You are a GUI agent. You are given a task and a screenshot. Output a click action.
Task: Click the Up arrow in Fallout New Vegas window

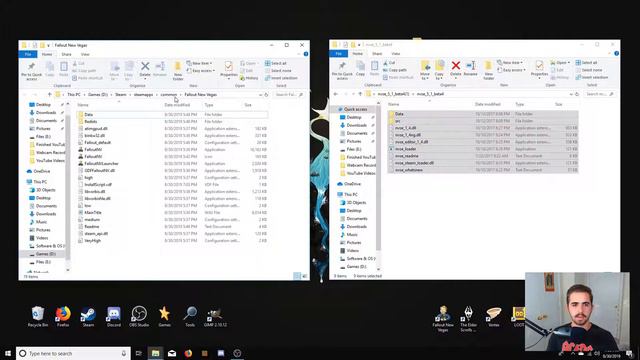pyautogui.click(x=50, y=94)
